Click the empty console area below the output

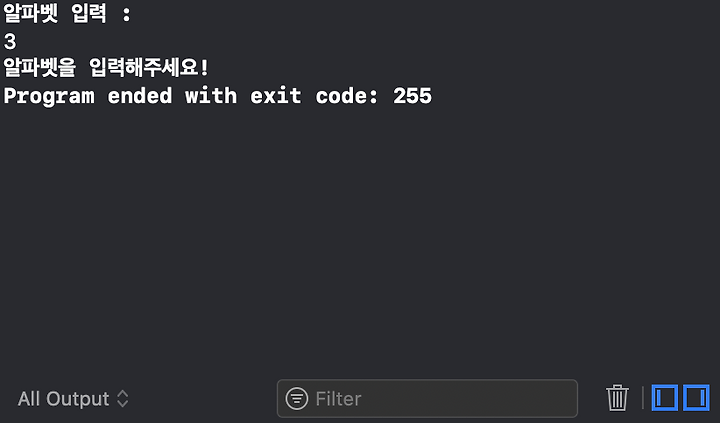pos(360,239)
